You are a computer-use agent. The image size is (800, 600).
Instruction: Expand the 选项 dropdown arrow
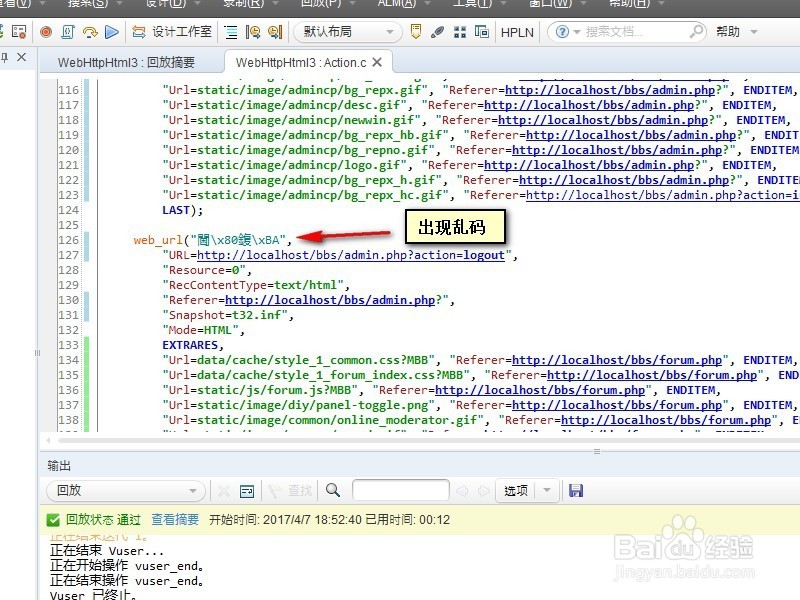547,491
